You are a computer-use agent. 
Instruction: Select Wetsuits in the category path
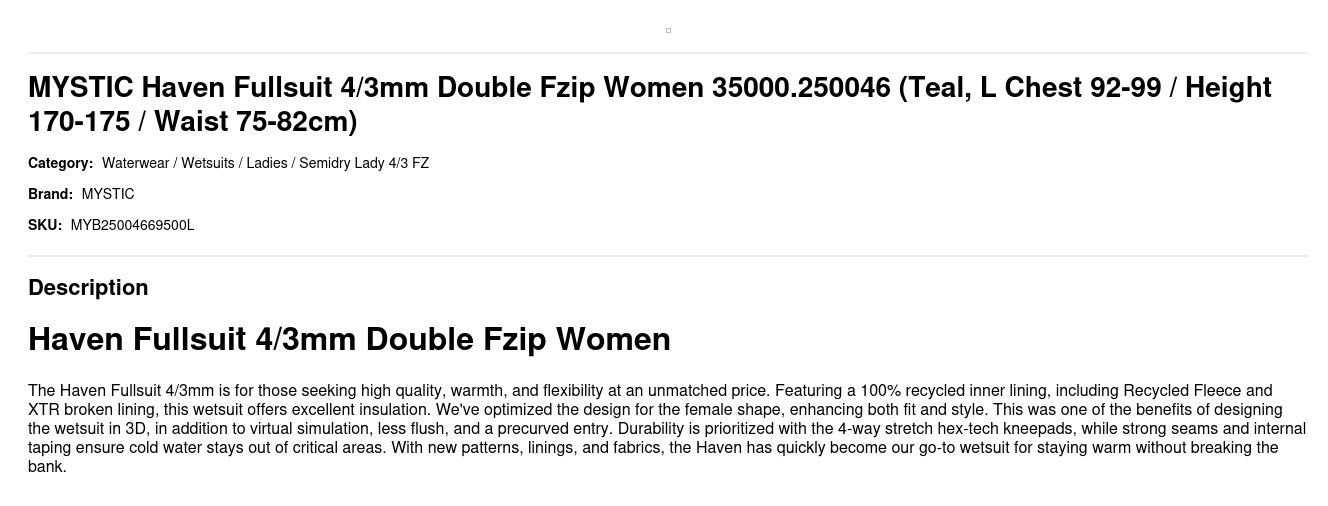pyautogui.click(x=207, y=163)
